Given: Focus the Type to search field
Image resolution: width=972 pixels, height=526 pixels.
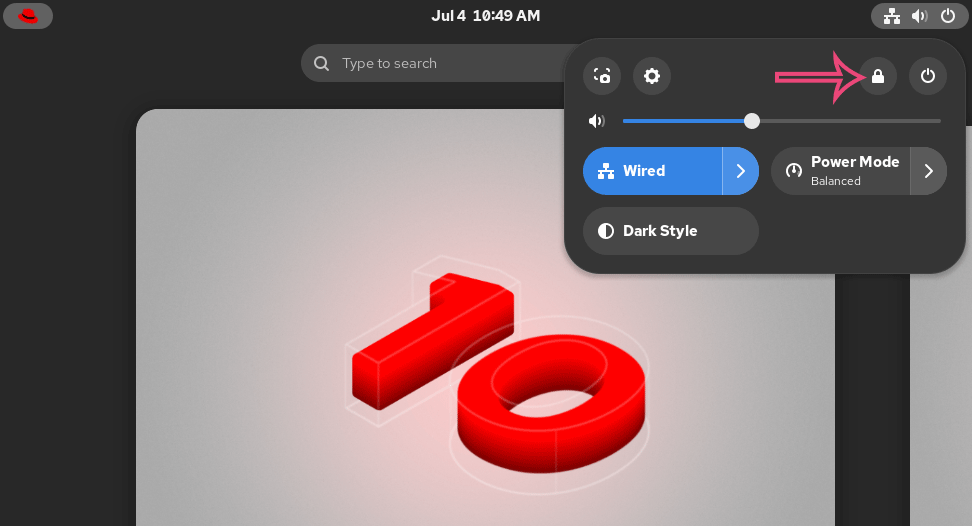Looking at the screenshot, I should 434,63.
